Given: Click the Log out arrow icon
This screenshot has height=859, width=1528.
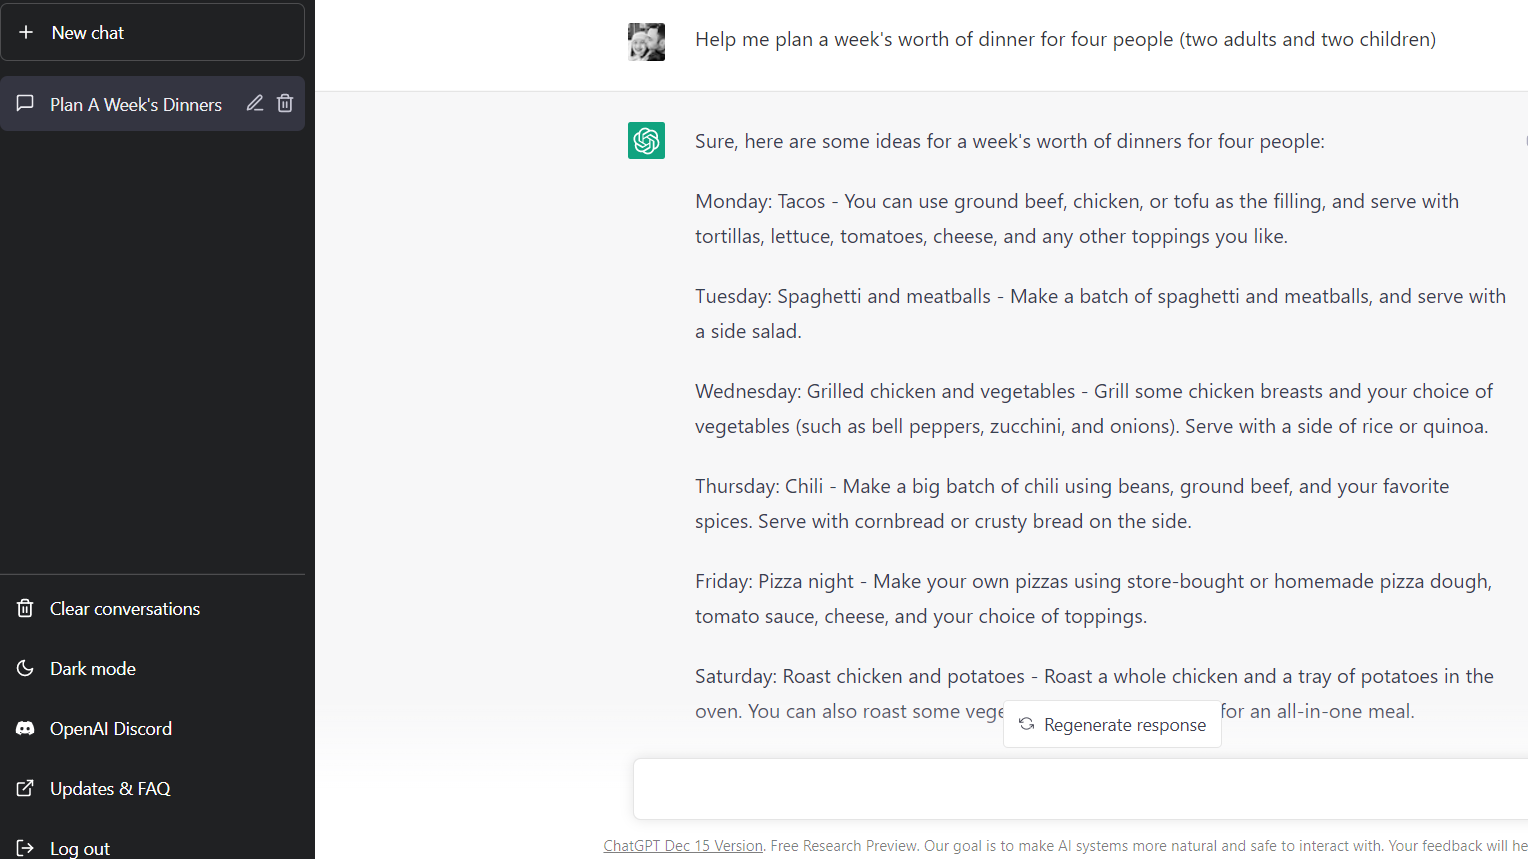Looking at the screenshot, I should pos(25,848).
